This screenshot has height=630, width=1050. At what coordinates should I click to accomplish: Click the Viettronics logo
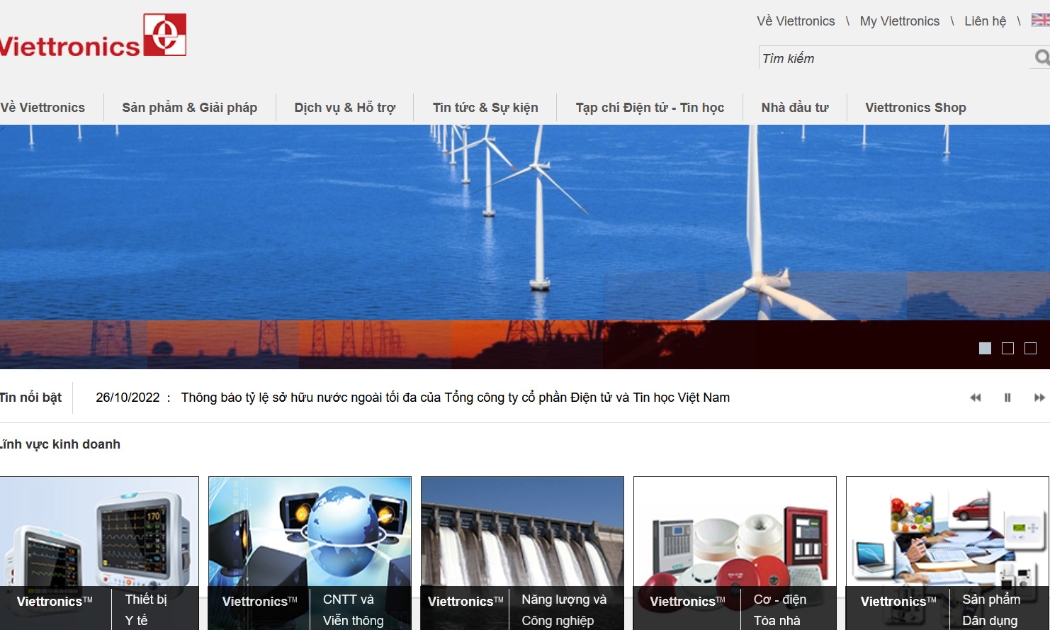click(92, 35)
